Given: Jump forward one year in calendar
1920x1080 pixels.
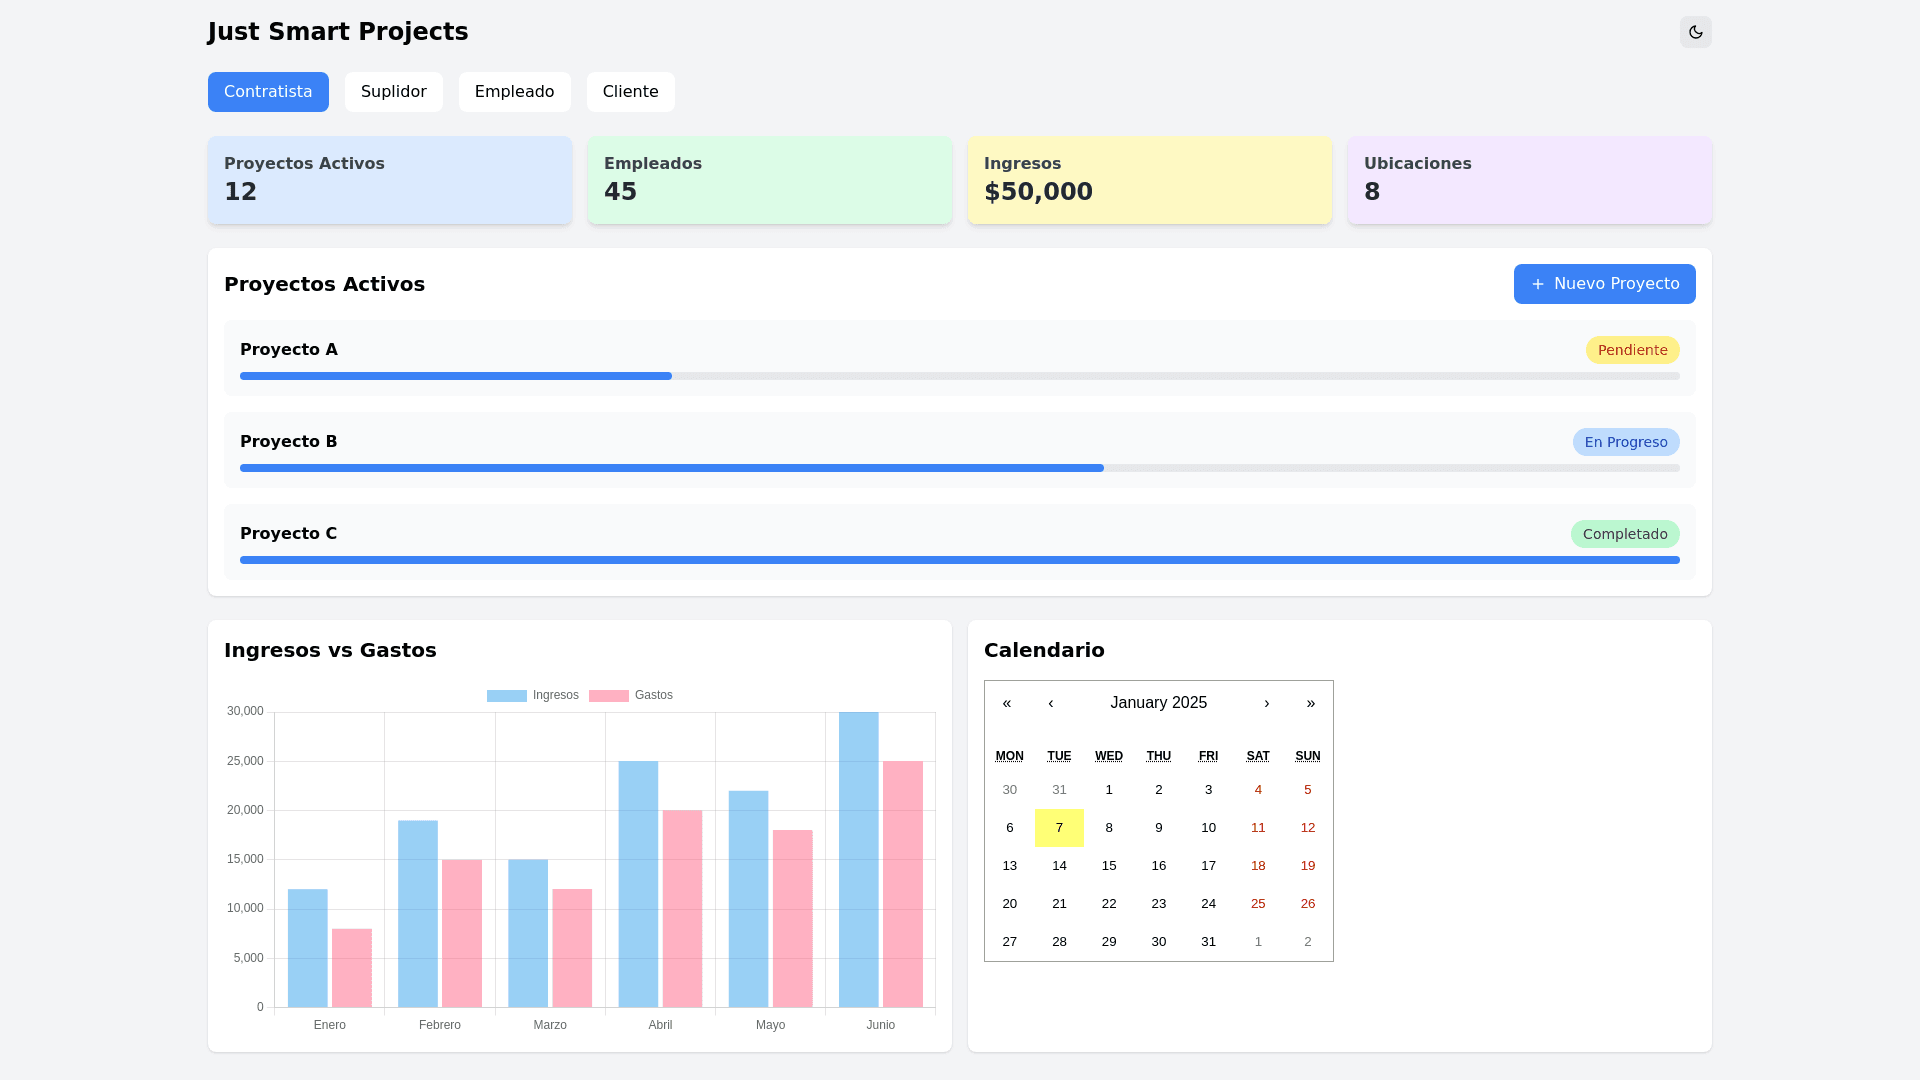Looking at the screenshot, I should point(1310,703).
